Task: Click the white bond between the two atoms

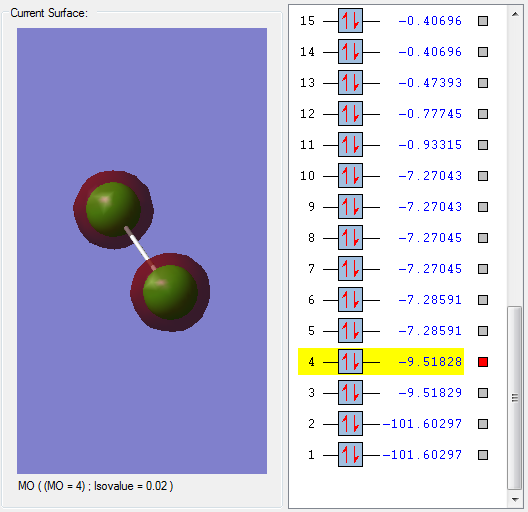Action: click(x=139, y=246)
